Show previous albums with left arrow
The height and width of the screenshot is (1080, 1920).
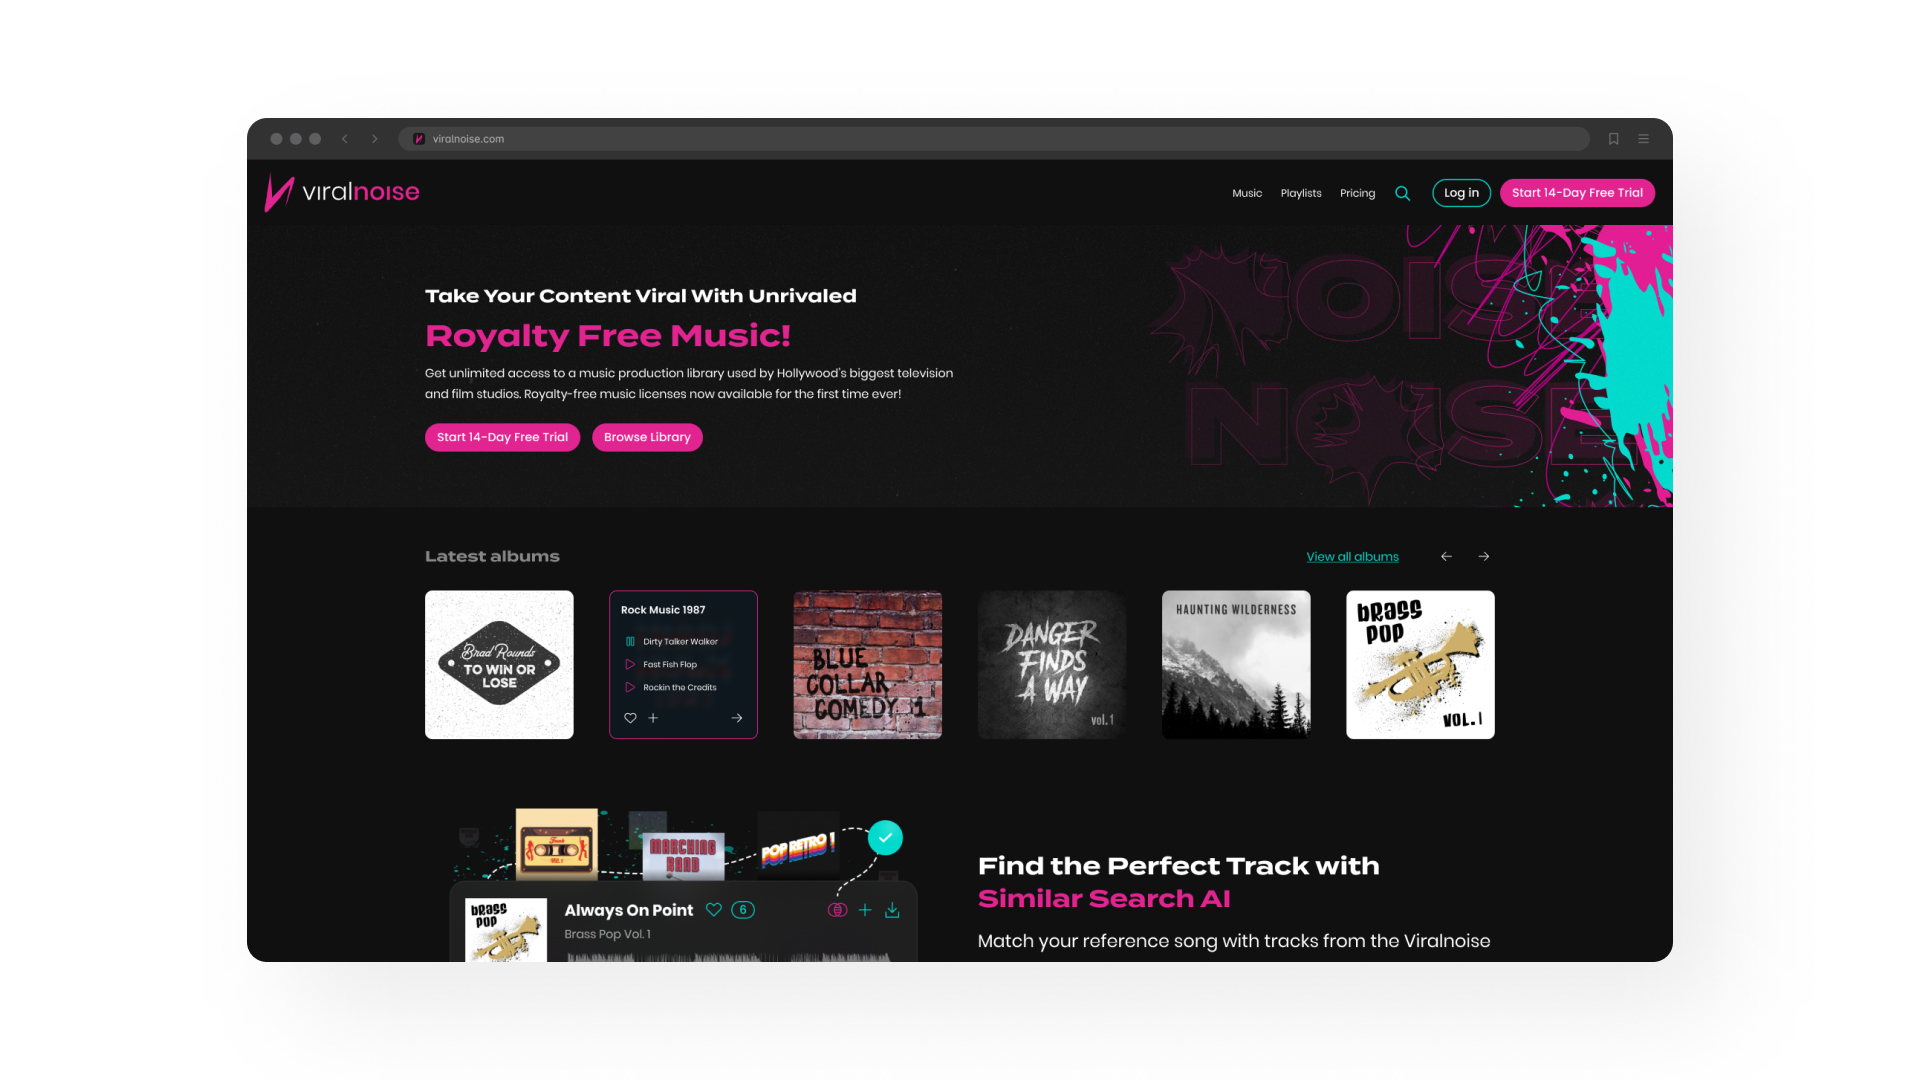(1446, 557)
